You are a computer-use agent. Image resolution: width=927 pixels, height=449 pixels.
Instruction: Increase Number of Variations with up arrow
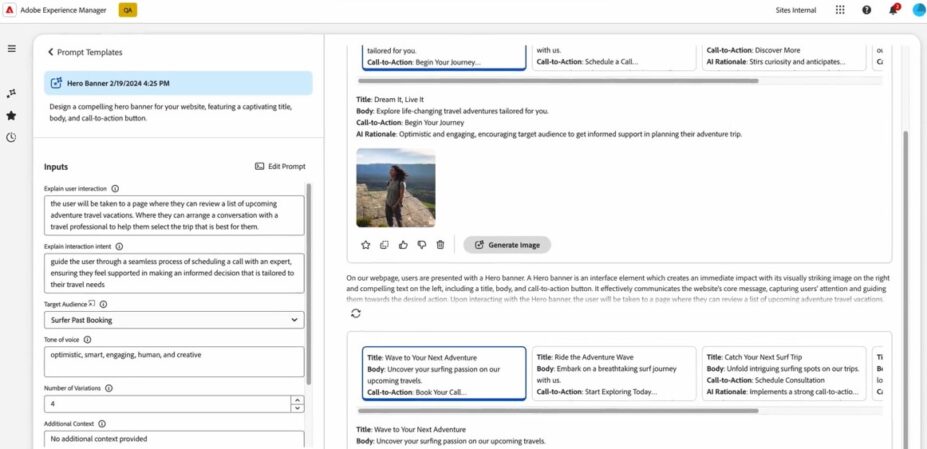point(297,400)
